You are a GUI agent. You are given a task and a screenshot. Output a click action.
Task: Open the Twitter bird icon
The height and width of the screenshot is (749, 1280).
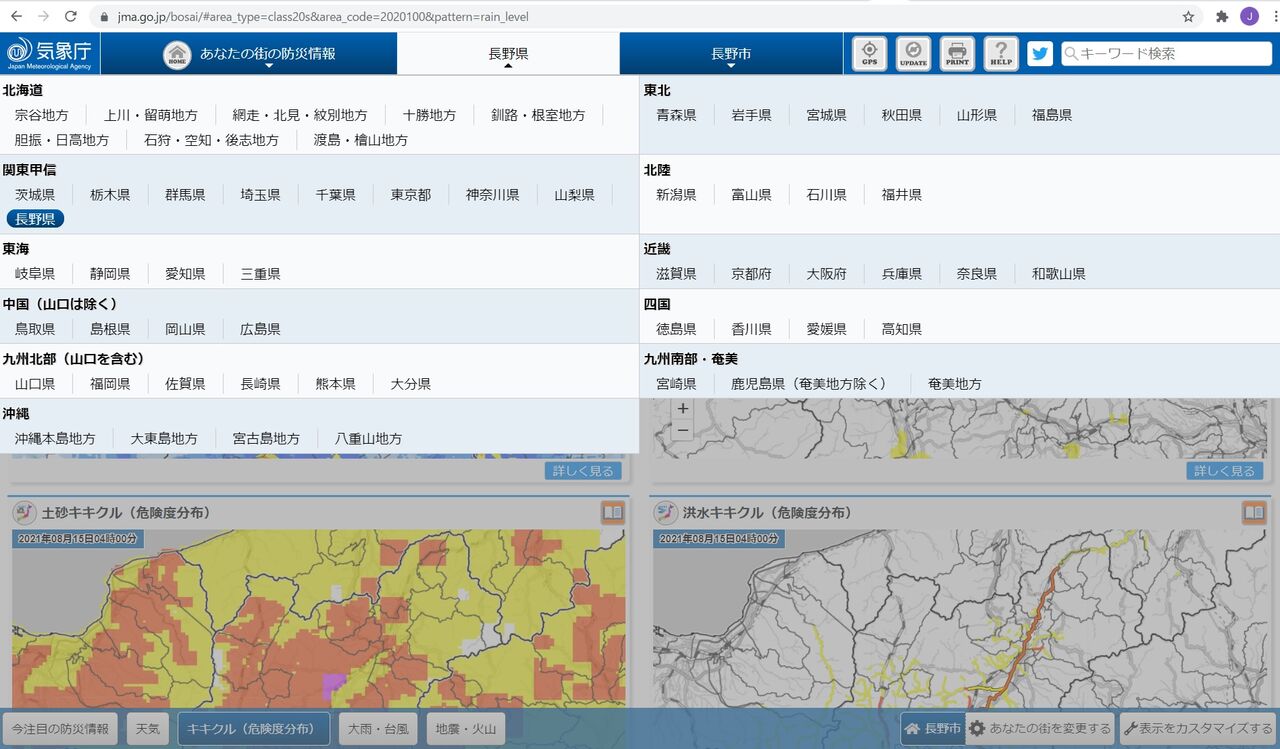pyautogui.click(x=1041, y=54)
